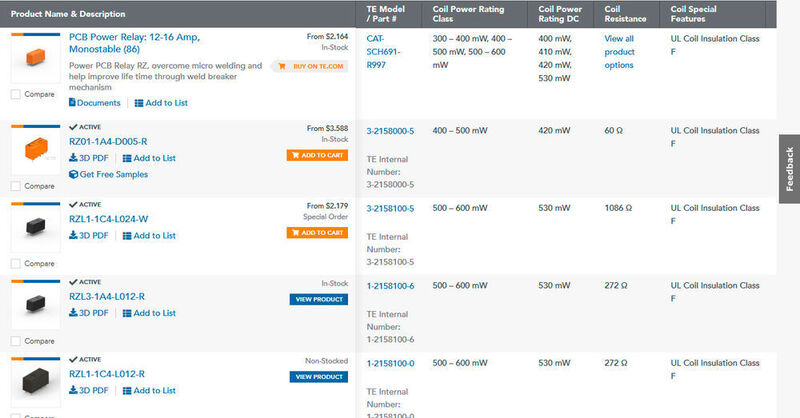Screen dimensions: 800x418
Task: Click Get Free Samples box icon
Action: coord(73,175)
